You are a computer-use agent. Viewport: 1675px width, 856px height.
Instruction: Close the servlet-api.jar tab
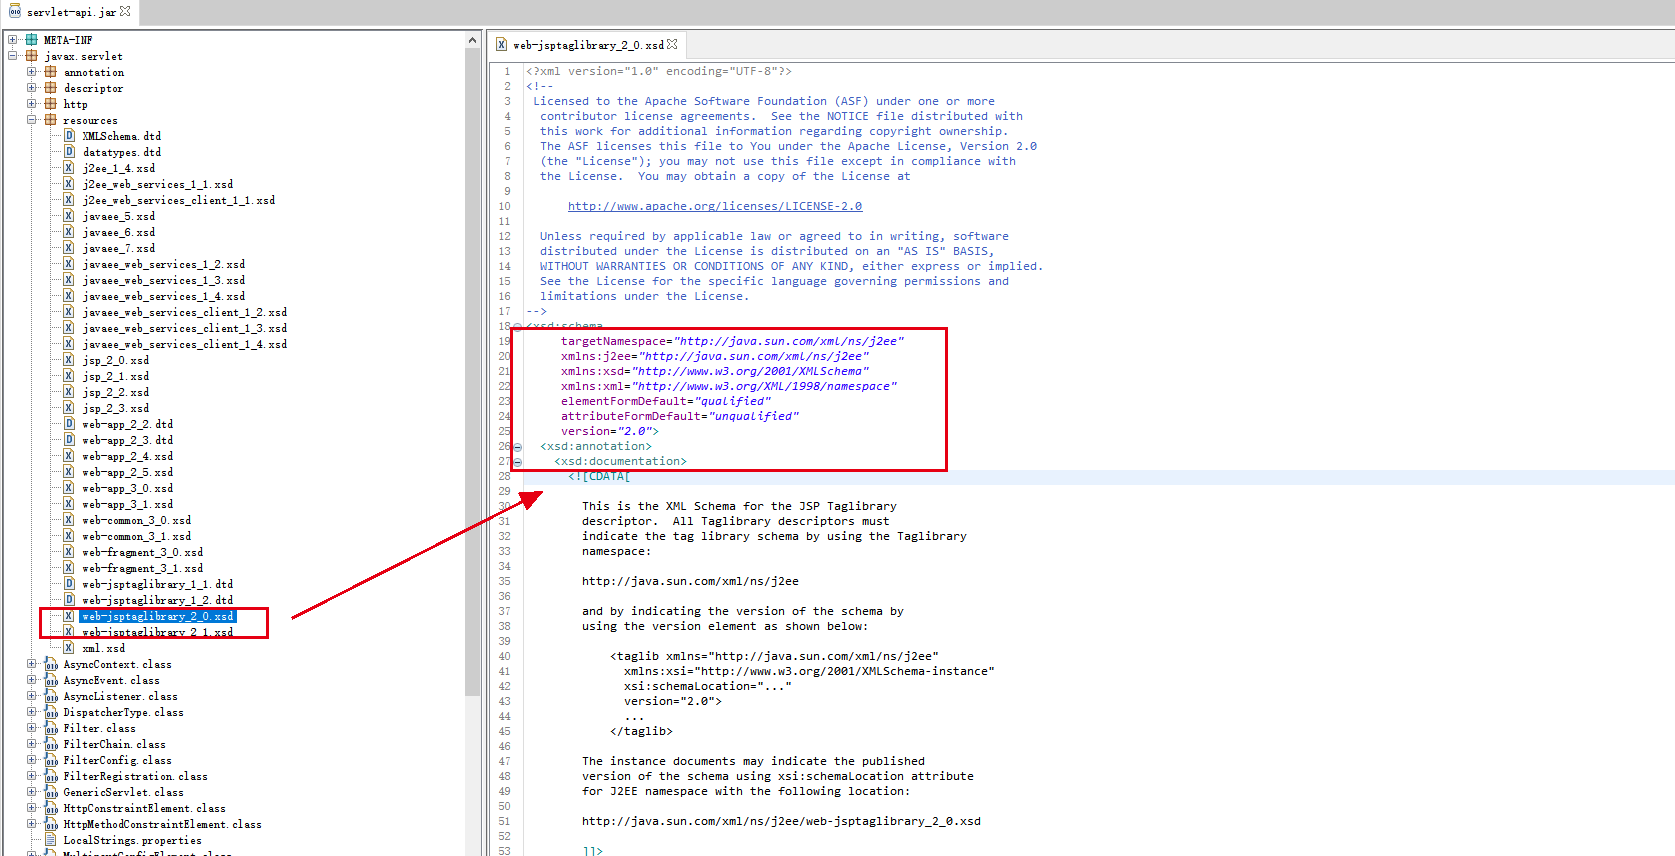[x=125, y=11]
